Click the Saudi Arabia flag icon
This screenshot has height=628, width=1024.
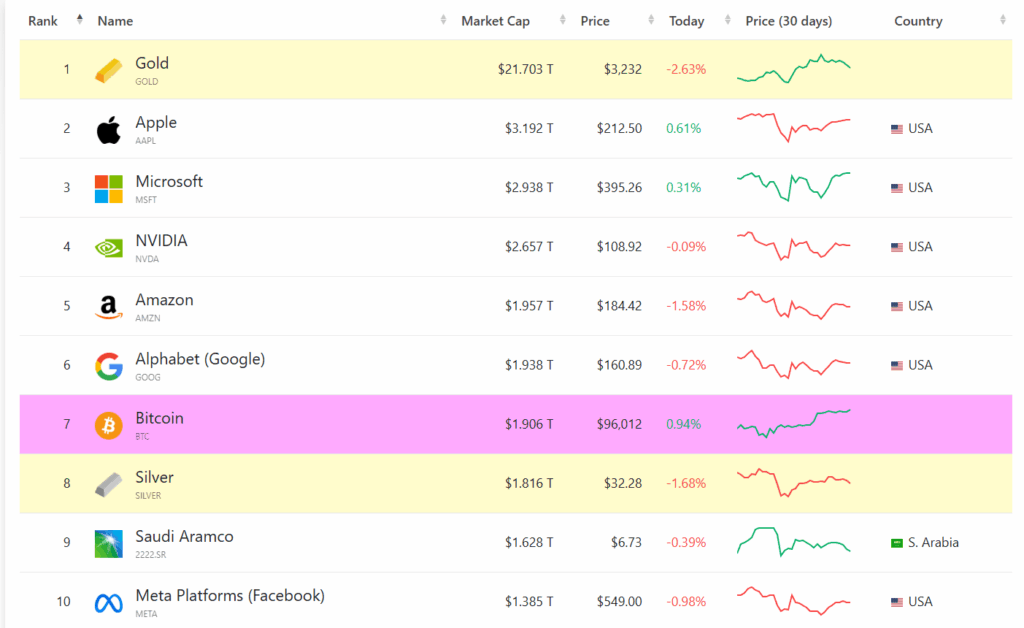coord(897,543)
